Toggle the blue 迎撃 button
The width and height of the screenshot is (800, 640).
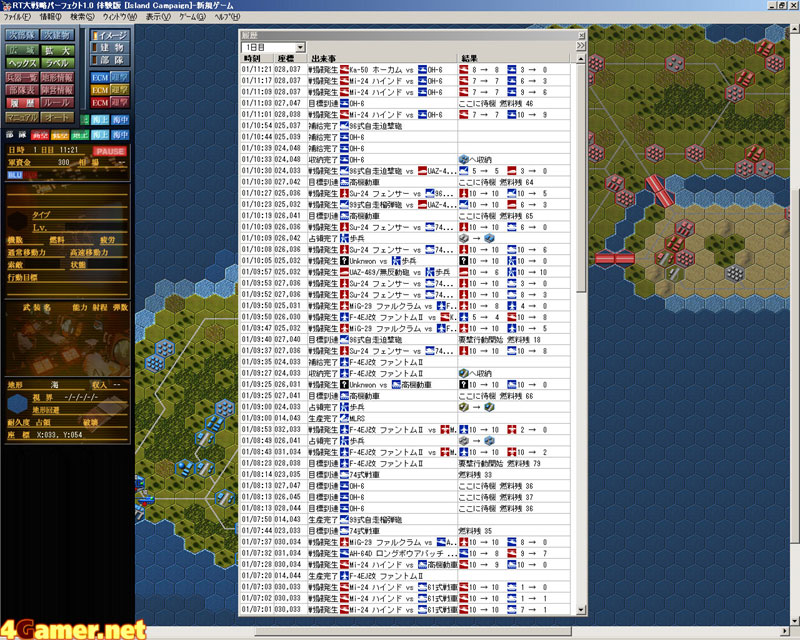tap(119, 78)
